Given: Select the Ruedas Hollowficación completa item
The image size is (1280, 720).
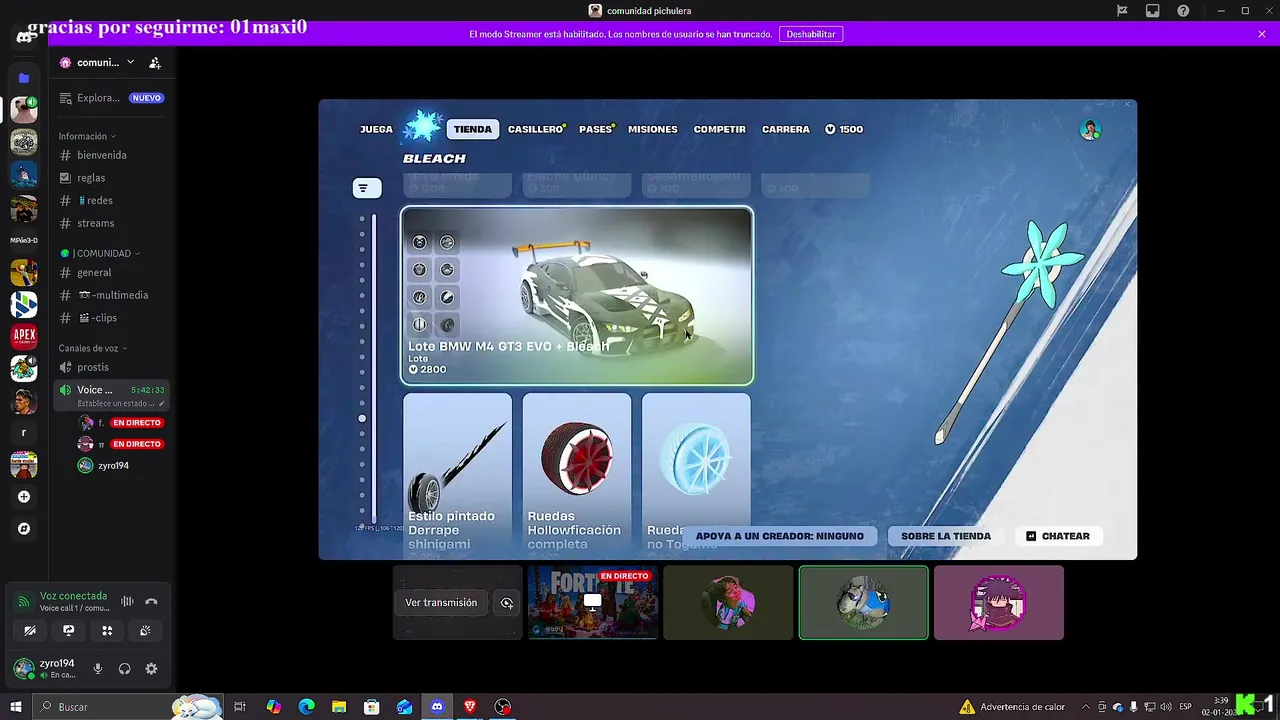Looking at the screenshot, I should tap(577, 473).
